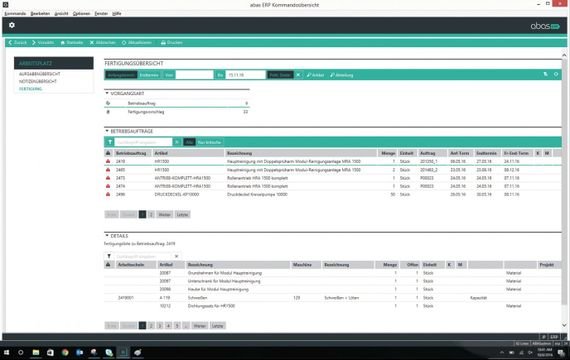The width and height of the screenshot is (570, 360).
Task: Select Fertigung in the Arbeitsplatz sidebar
Action: pos(31,89)
